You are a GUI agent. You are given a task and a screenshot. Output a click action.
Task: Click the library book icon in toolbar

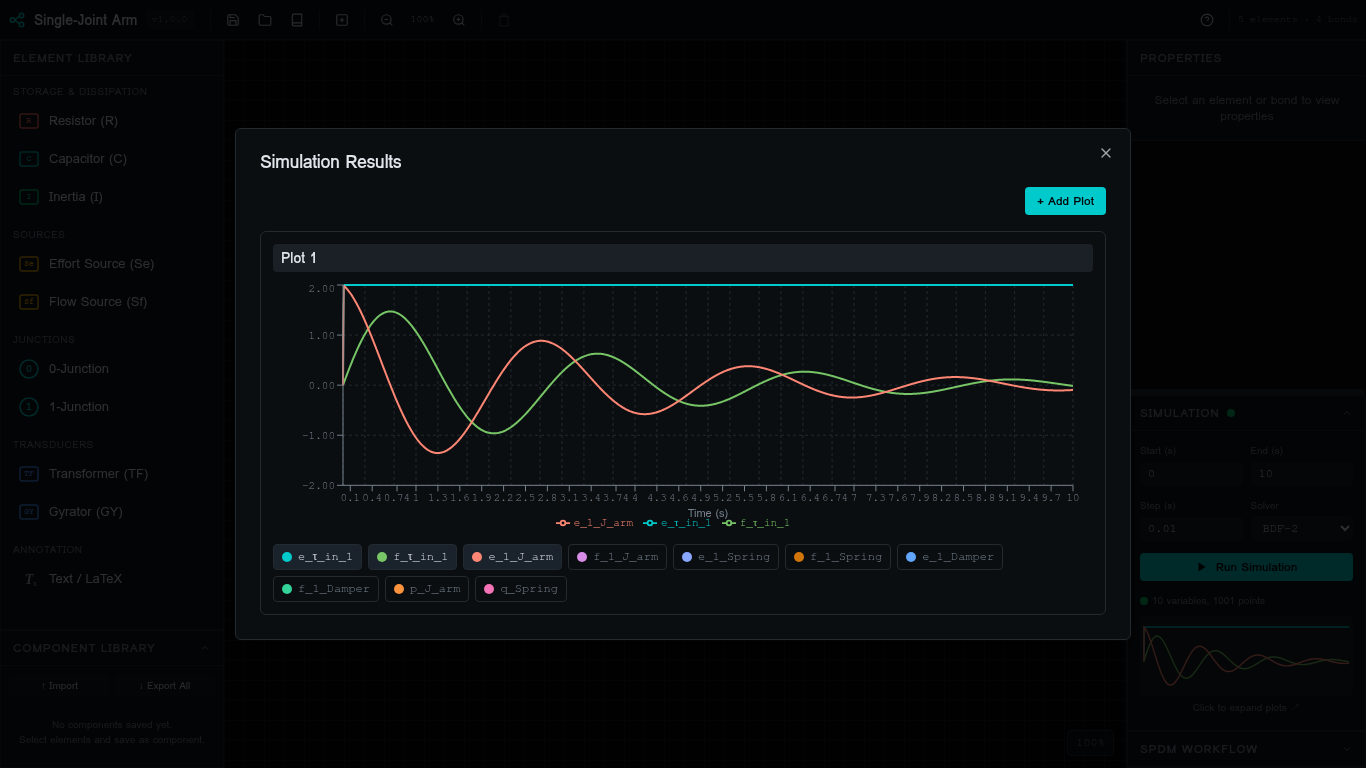[297, 20]
